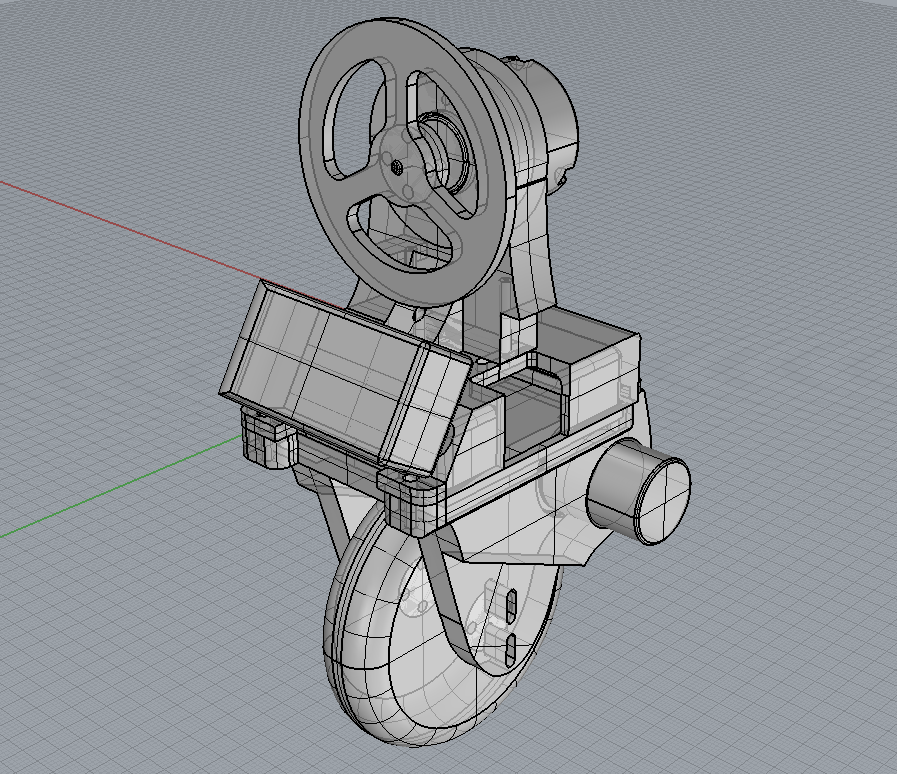Click the lower slot on the bottom wheel
The height and width of the screenshot is (774, 897).
click(511, 648)
